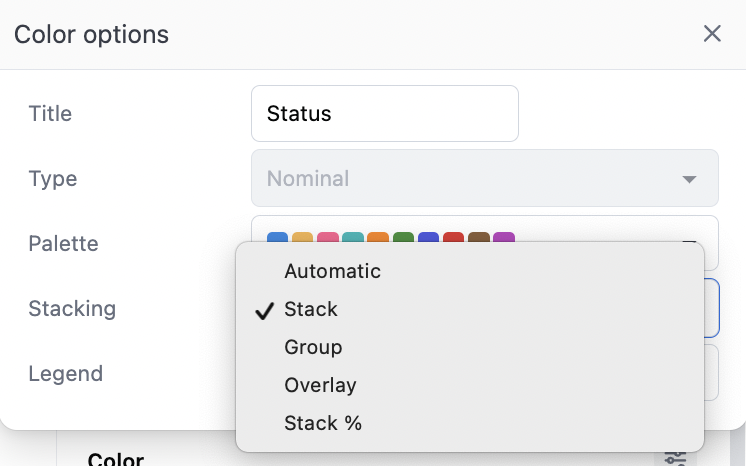The width and height of the screenshot is (746, 466).
Task: Click the checkmark beside Stack
Action: [264, 310]
